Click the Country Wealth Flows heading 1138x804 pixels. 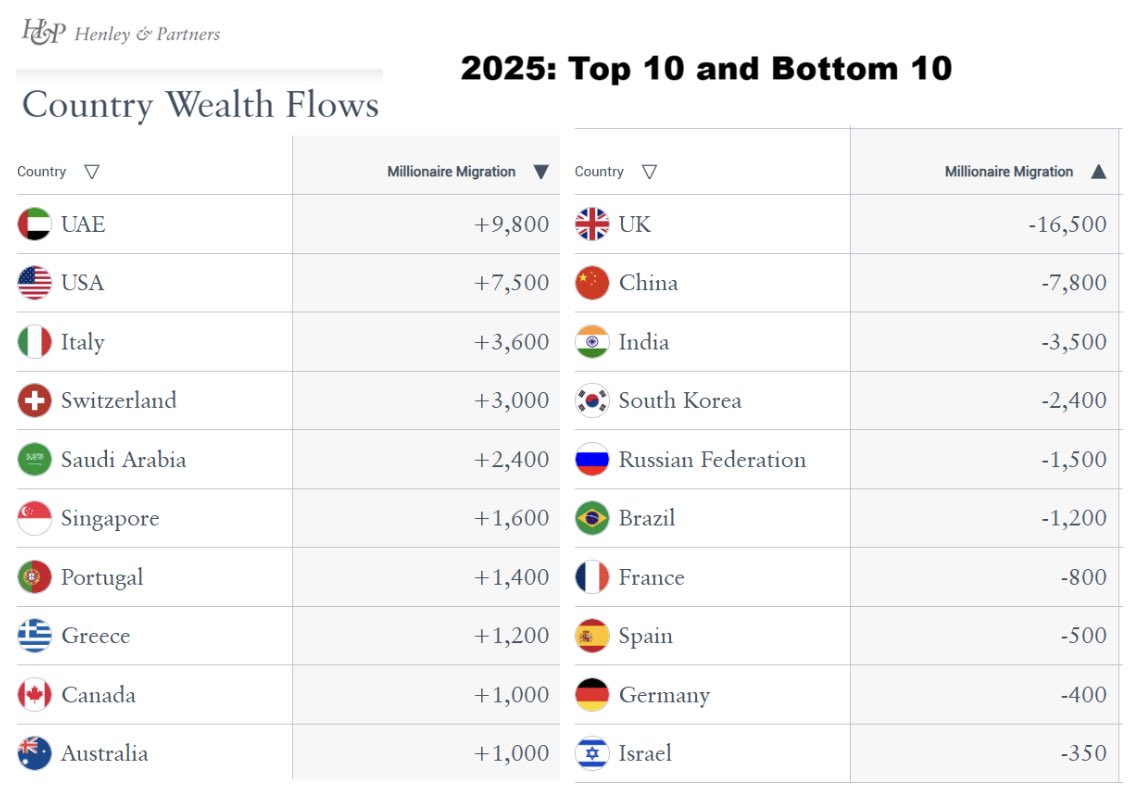coord(200,104)
